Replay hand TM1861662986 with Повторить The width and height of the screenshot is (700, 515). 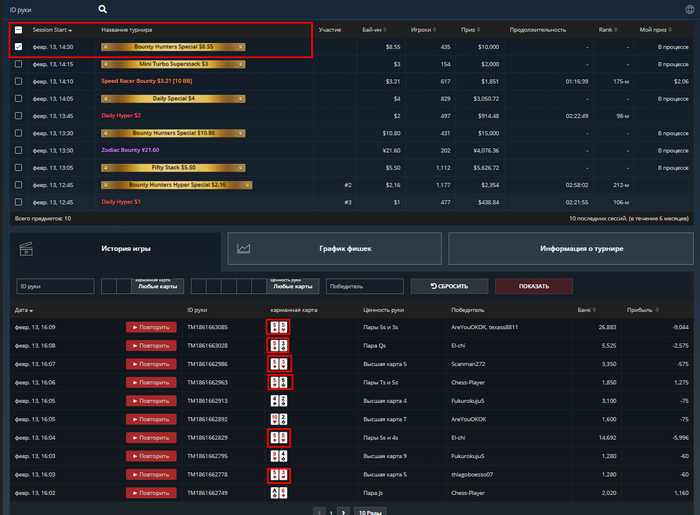tap(151, 364)
